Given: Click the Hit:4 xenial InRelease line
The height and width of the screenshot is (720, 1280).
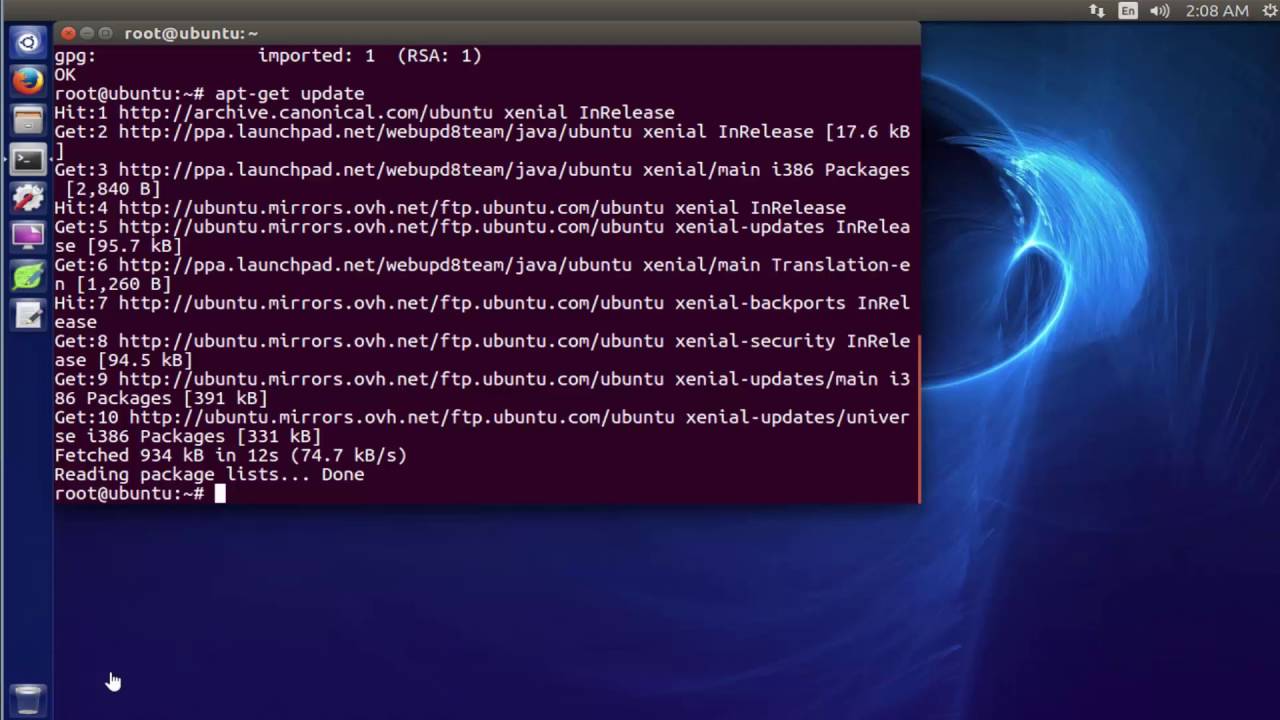Looking at the screenshot, I should point(450,208).
